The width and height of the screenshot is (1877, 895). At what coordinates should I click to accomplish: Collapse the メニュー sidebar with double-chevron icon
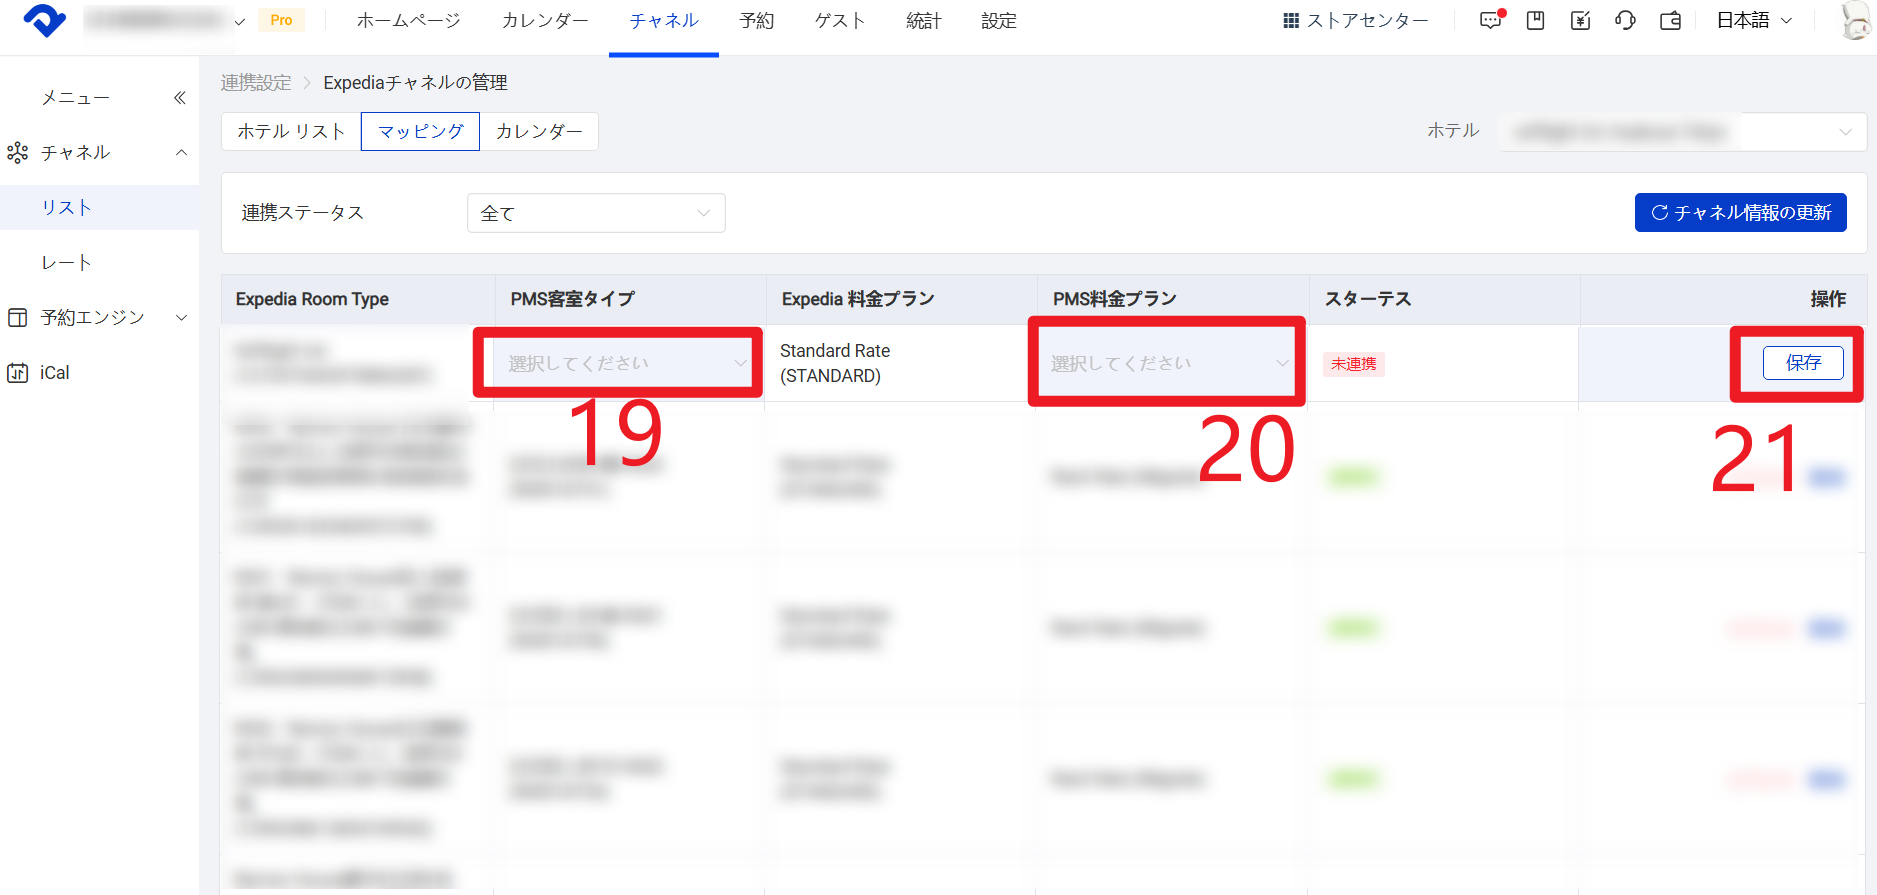click(x=180, y=97)
